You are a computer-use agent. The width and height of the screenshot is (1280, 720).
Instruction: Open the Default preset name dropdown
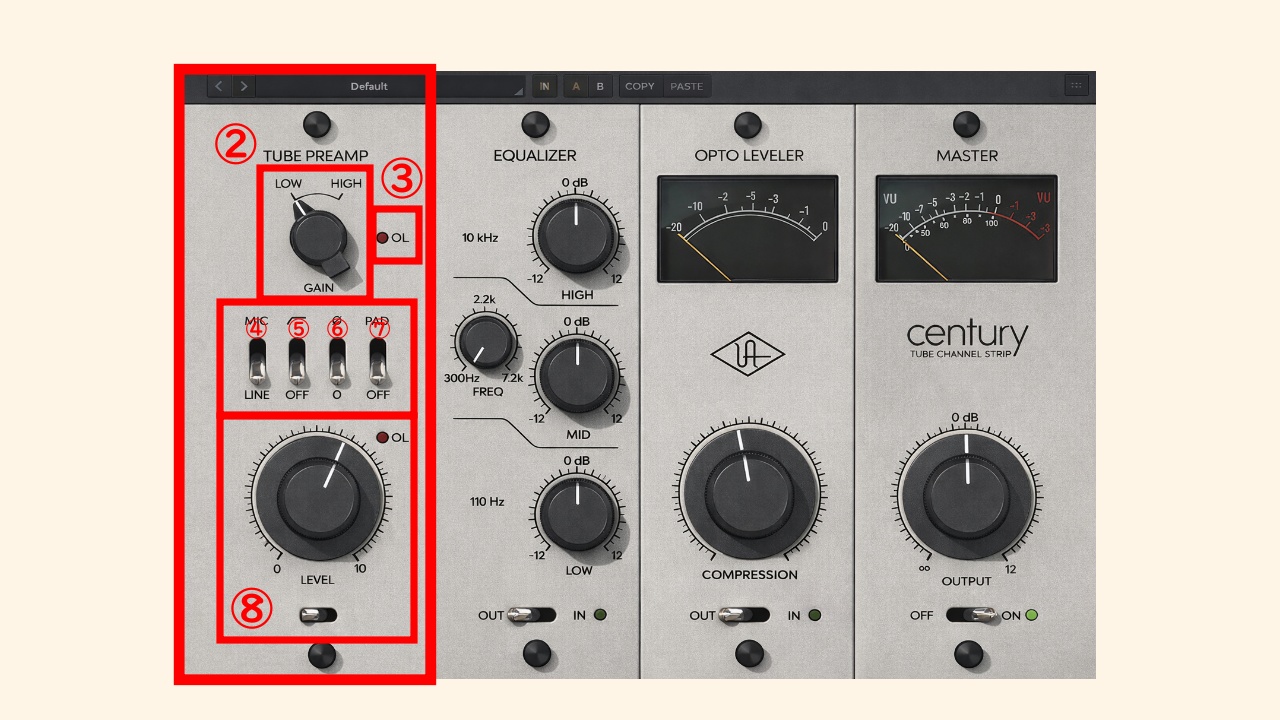pyautogui.click(x=369, y=86)
